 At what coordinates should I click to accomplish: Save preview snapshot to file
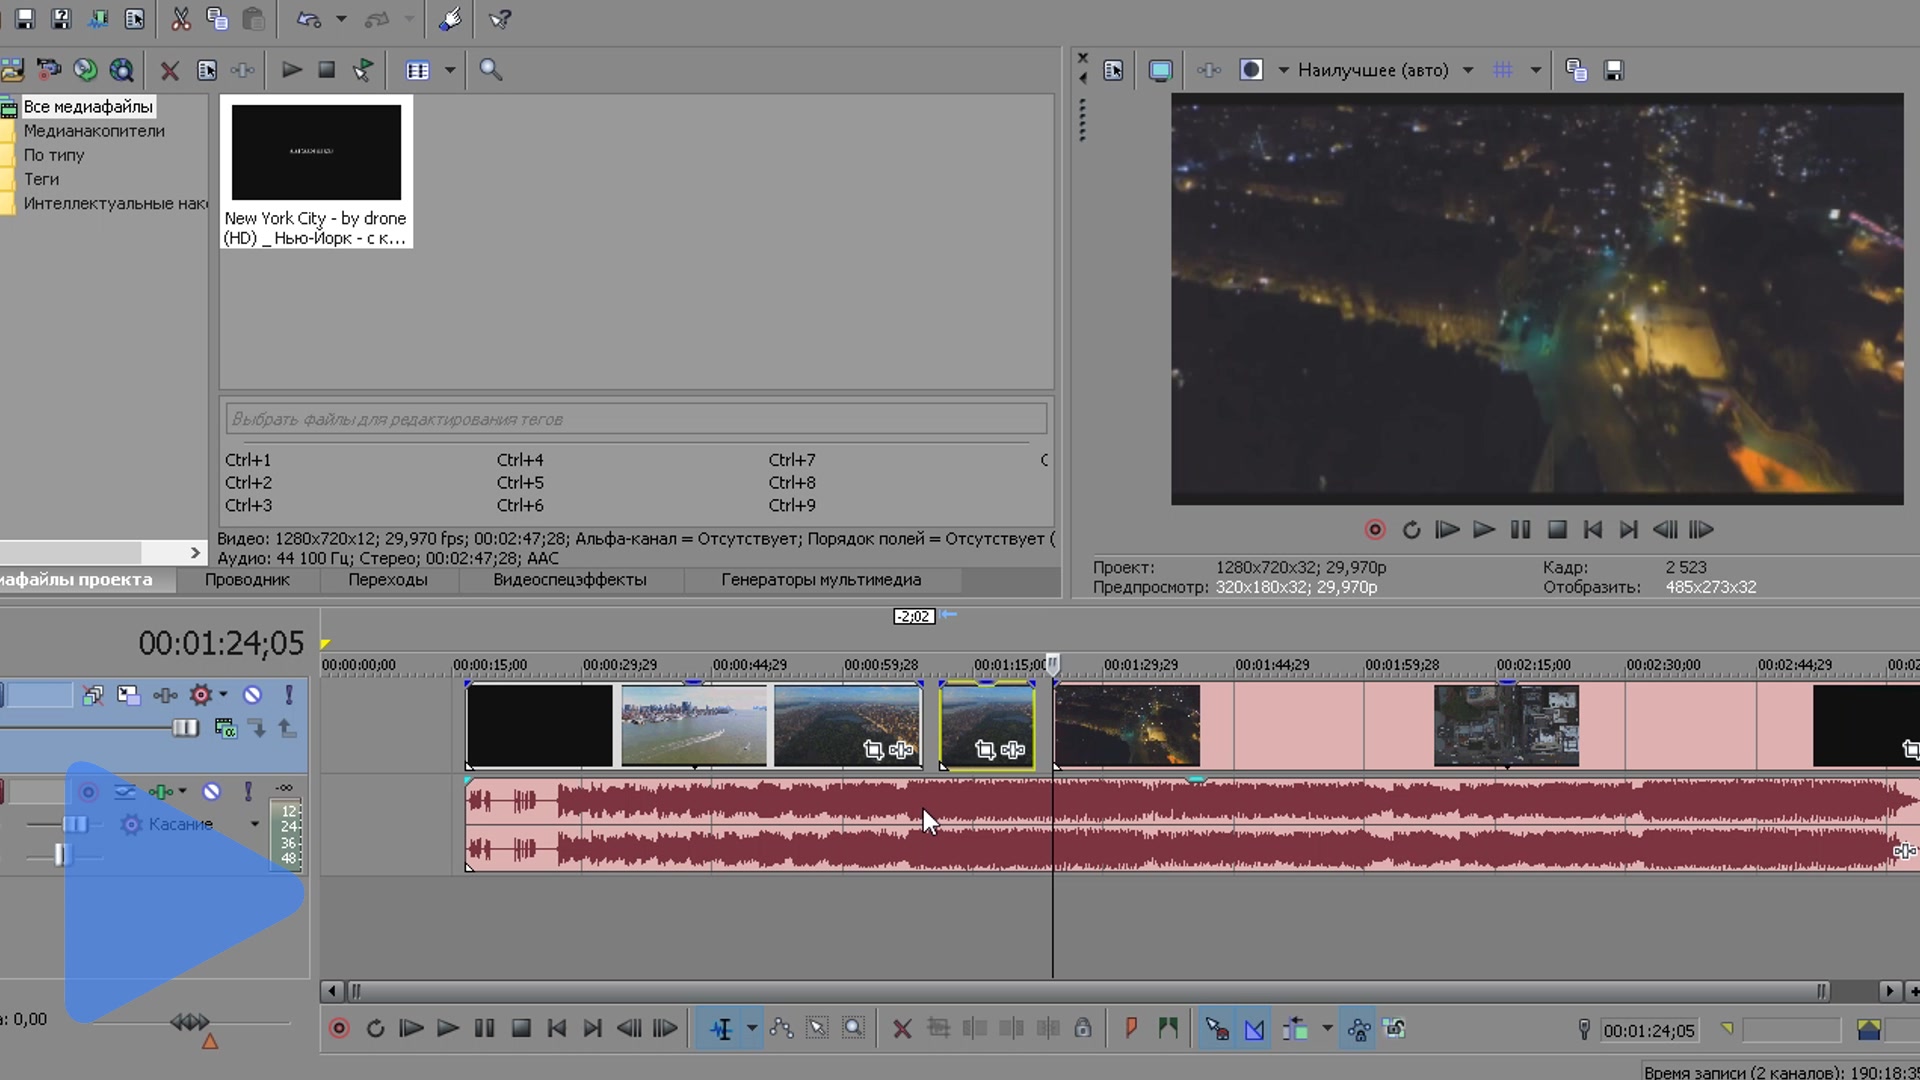[x=1614, y=70]
